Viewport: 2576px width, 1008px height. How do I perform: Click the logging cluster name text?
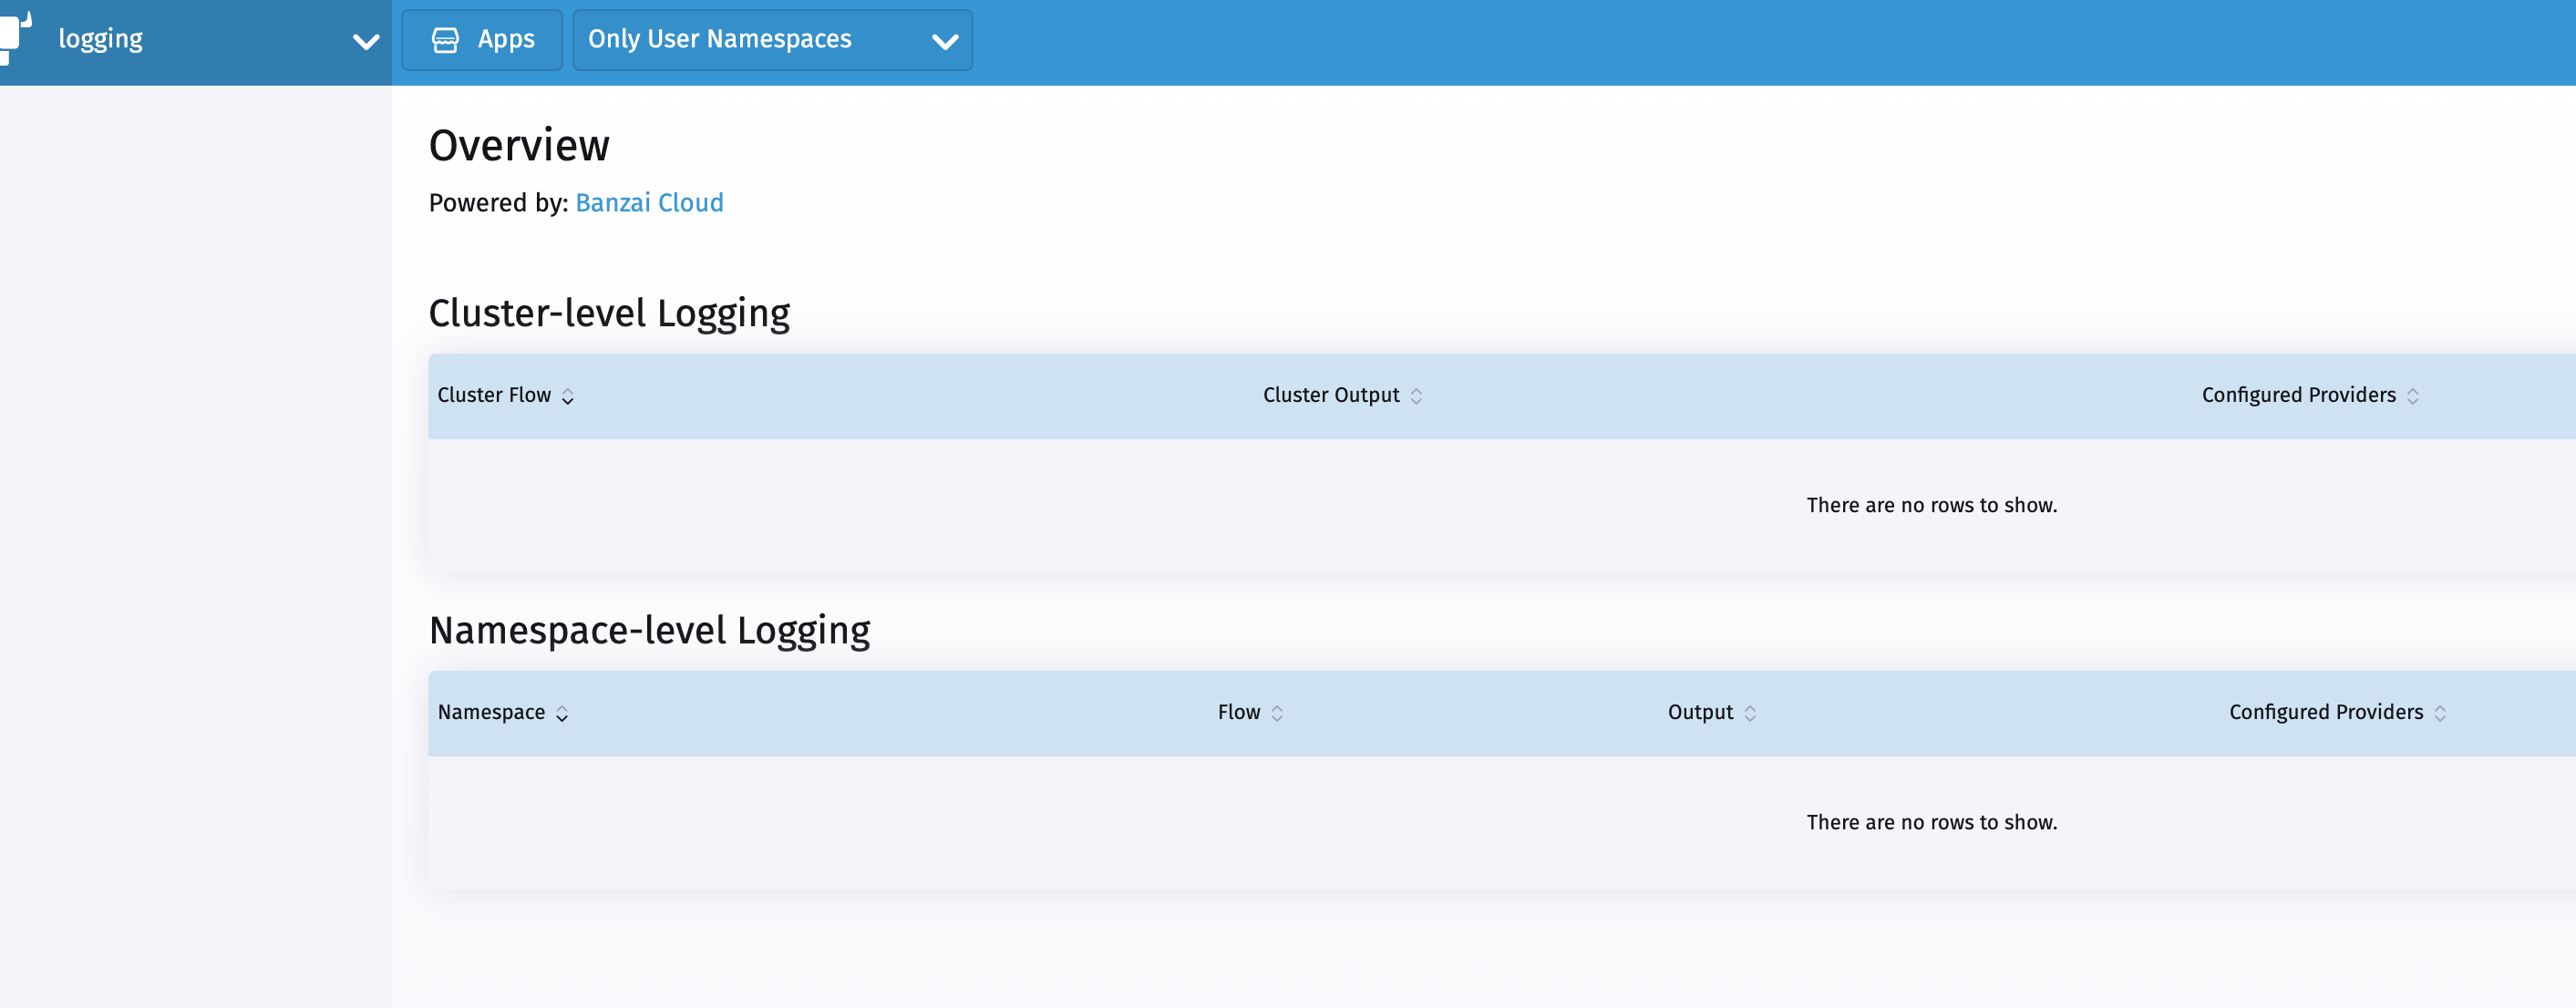[x=100, y=39]
